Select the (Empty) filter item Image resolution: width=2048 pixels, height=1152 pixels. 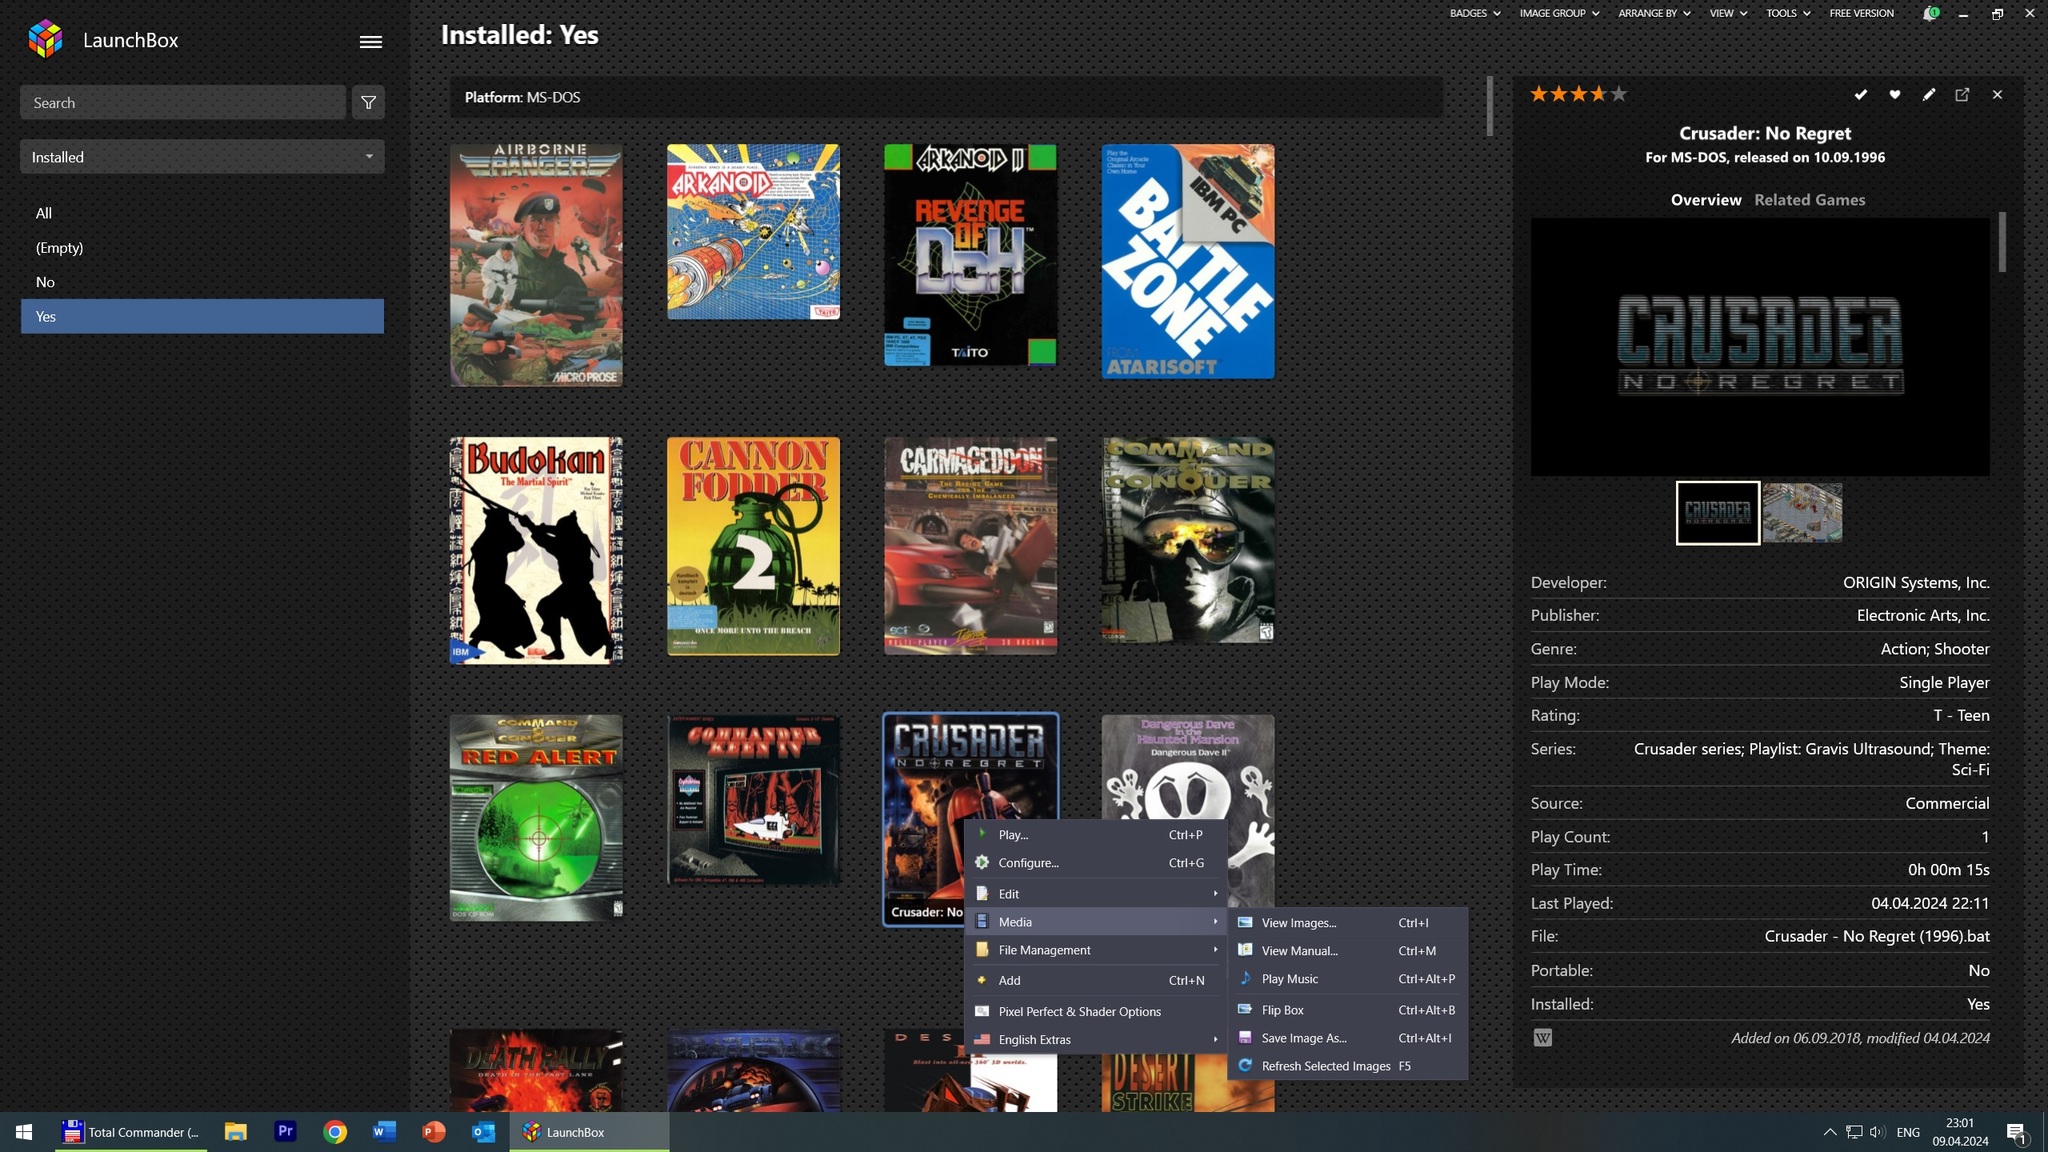[202, 248]
